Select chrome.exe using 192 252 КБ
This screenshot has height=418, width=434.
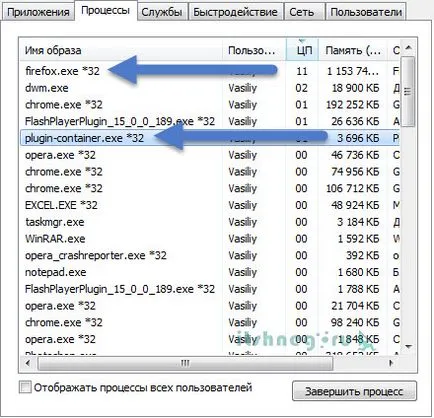point(210,105)
